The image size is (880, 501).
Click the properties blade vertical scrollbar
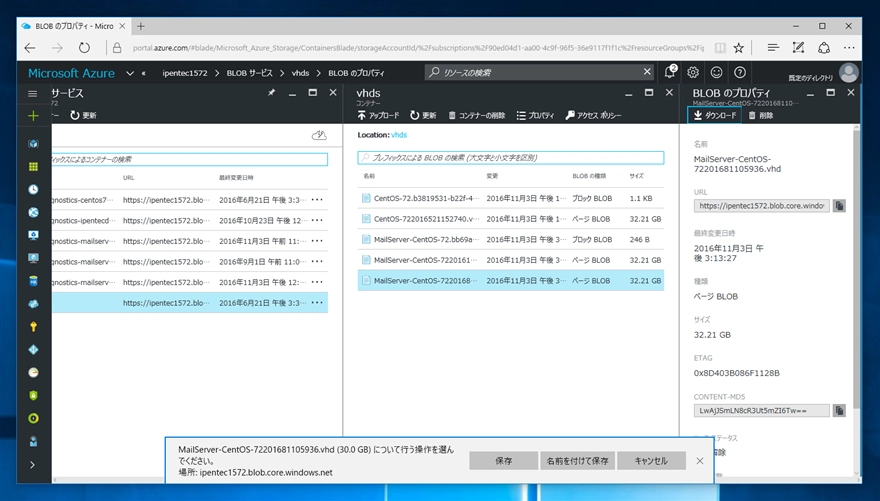[x=856, y=269]
